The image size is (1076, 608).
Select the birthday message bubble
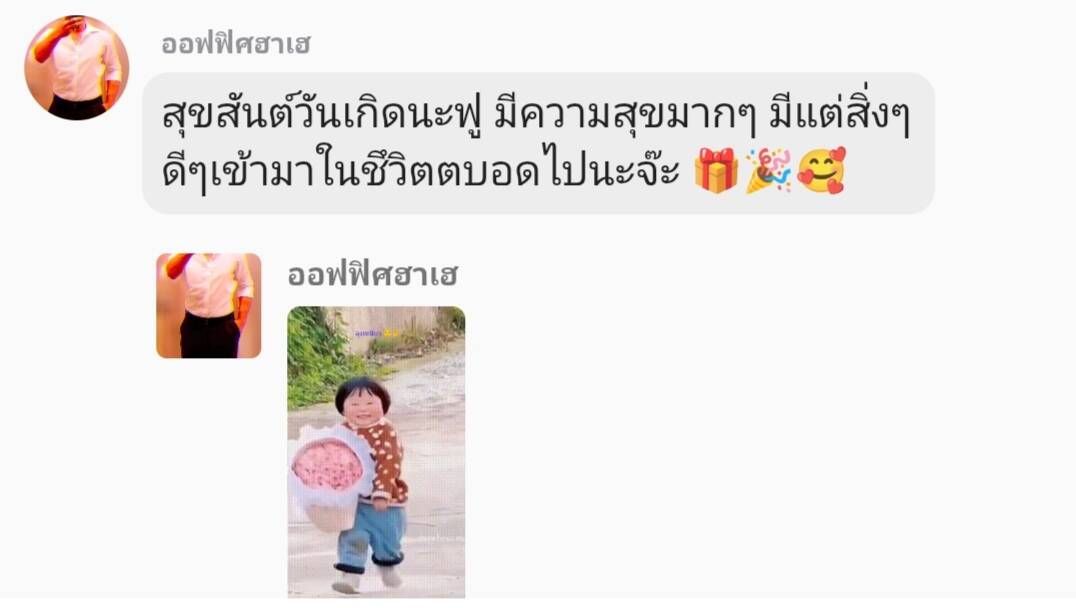pos(538,143)
